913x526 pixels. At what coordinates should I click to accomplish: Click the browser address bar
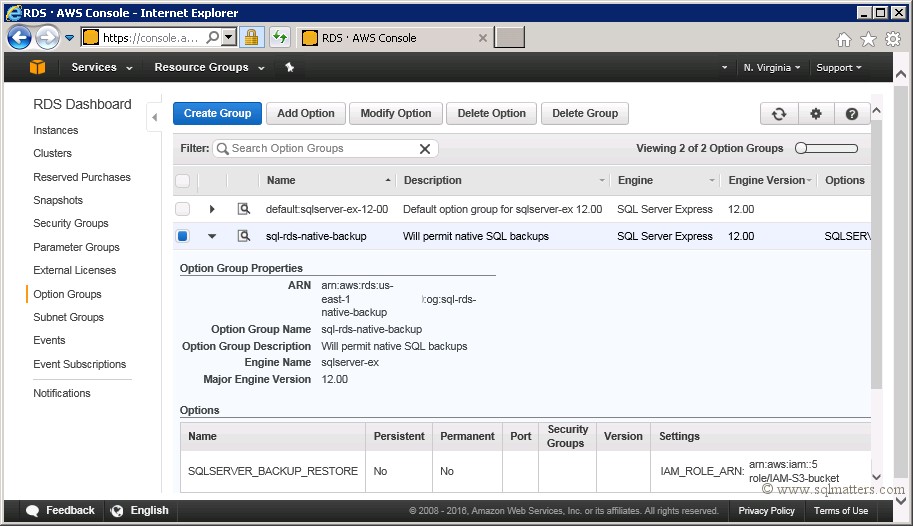(x=150, y=38)
